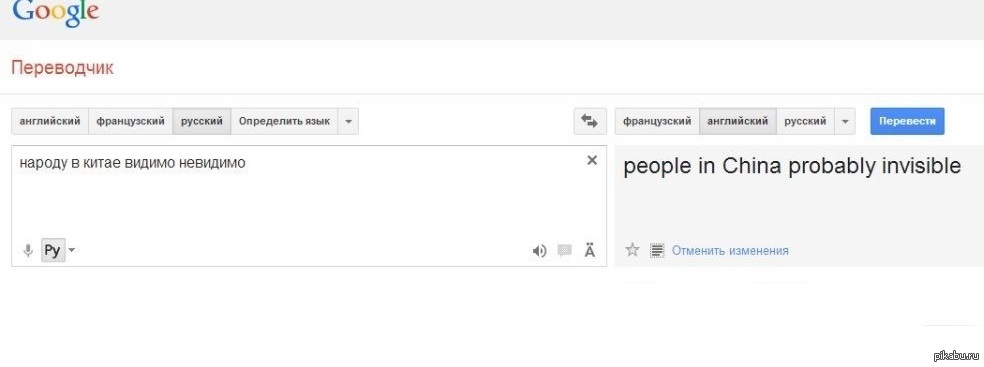Screen dimensions: 984x367
Task: Click the microphone voice input icon
Action: (28, 251)
